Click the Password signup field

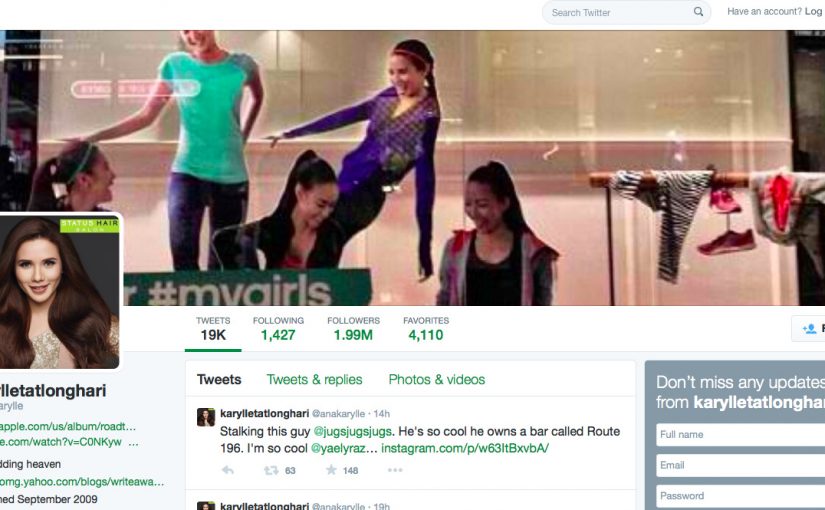pos(741,496)
